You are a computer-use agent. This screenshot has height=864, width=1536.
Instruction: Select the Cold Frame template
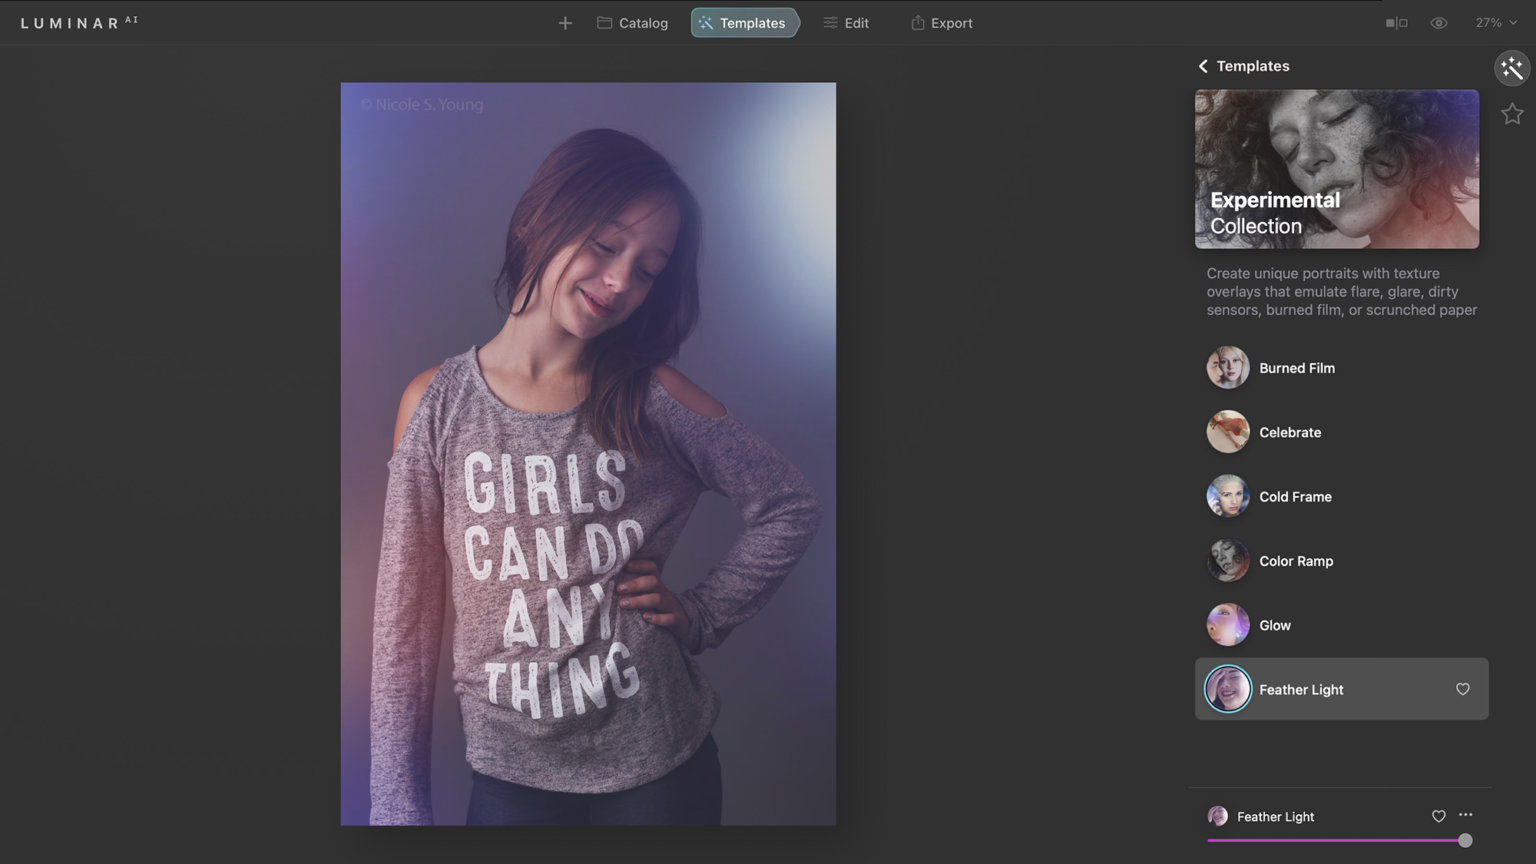coord(1295,496)
